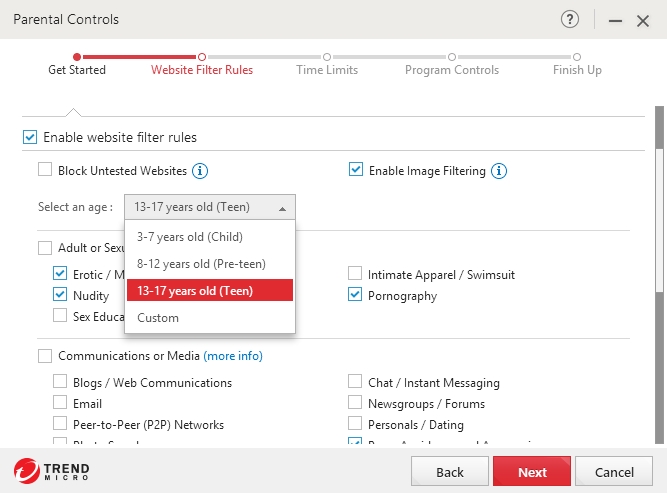Click the Time Limits step circle

pyautogui.click(x=327, y=57)
